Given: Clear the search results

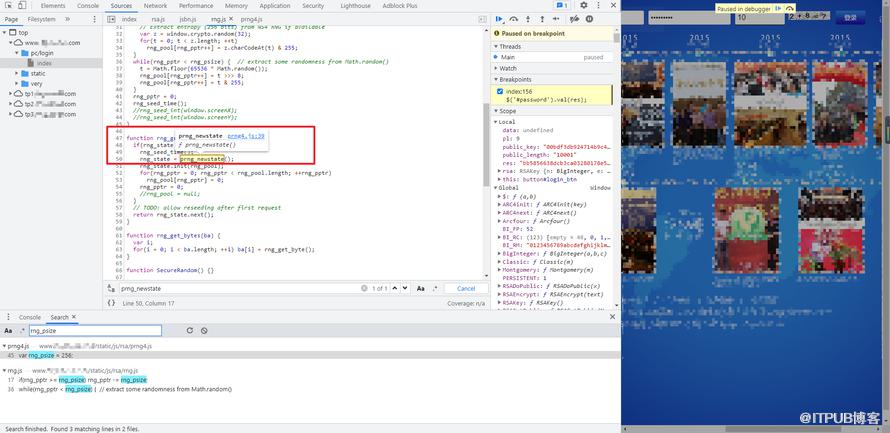Looking at the screenshot, I should 204,330.
